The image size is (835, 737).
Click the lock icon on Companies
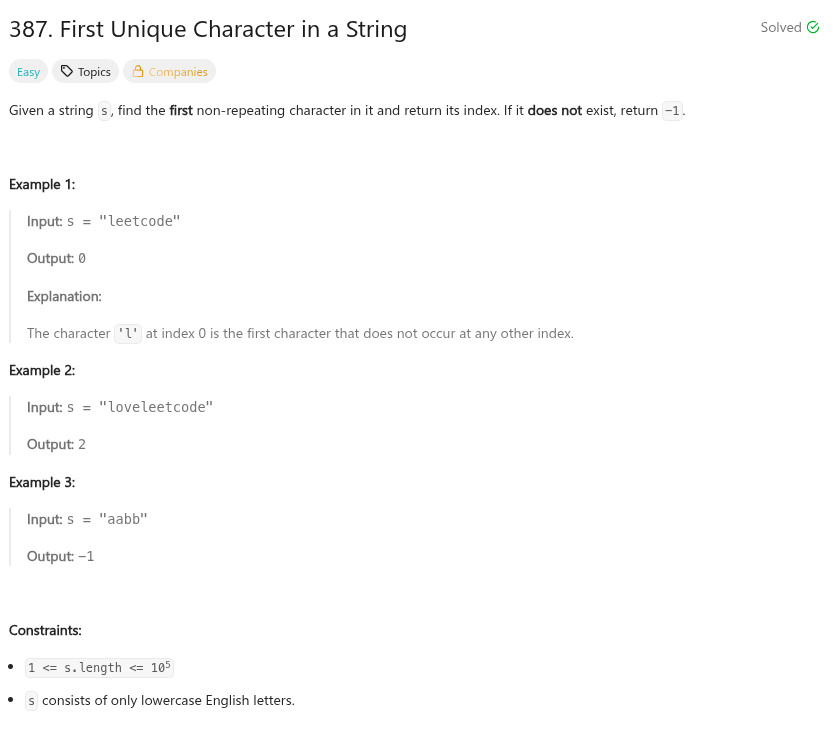(138, 72)
